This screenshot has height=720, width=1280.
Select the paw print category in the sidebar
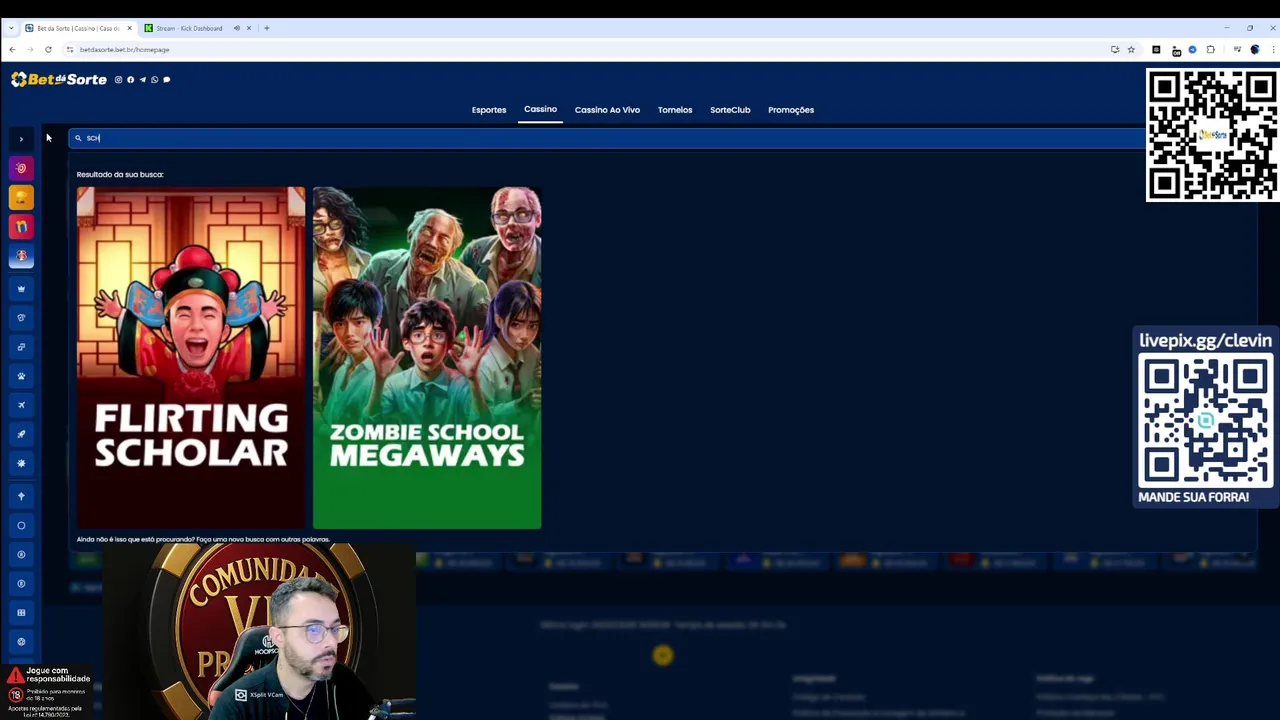coord(21,376)
